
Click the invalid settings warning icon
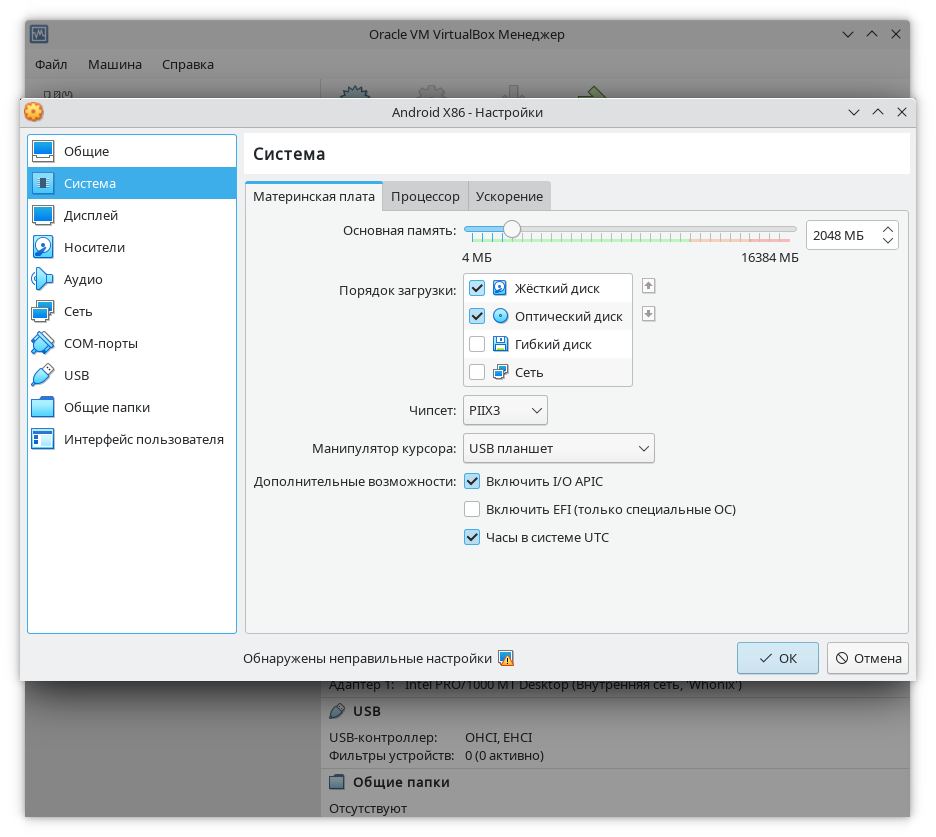pos(506,659)
